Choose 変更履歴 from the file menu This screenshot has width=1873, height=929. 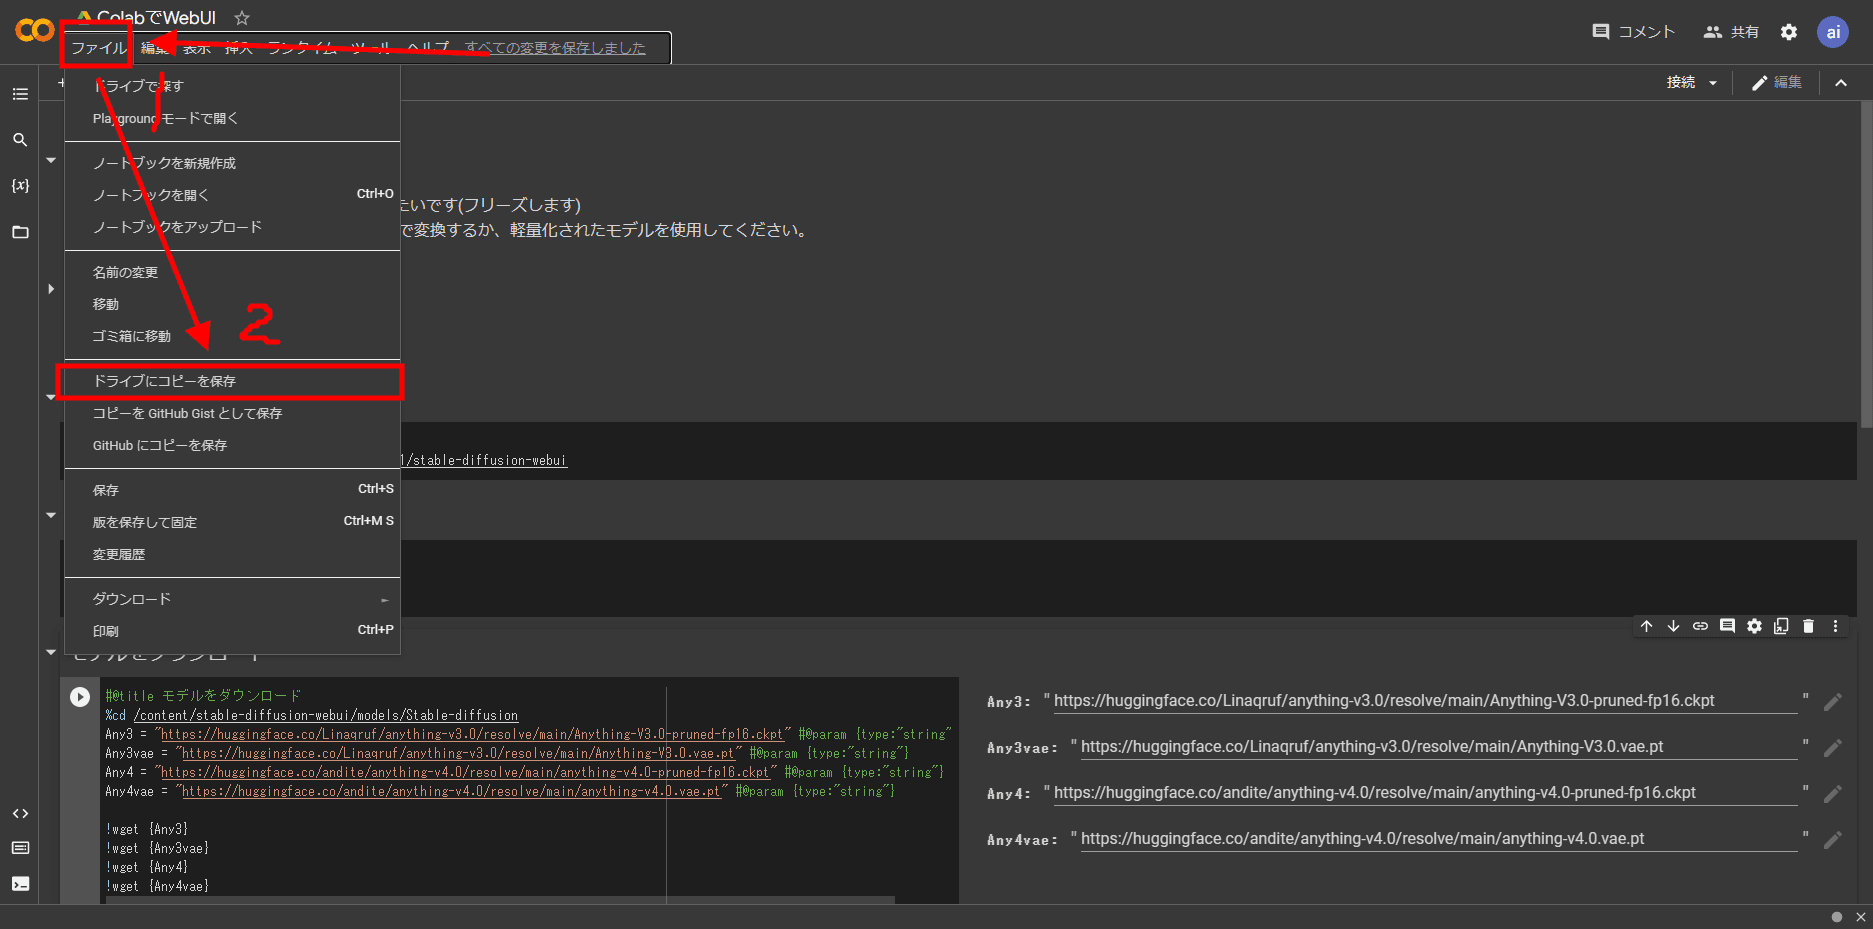(119, 554)
